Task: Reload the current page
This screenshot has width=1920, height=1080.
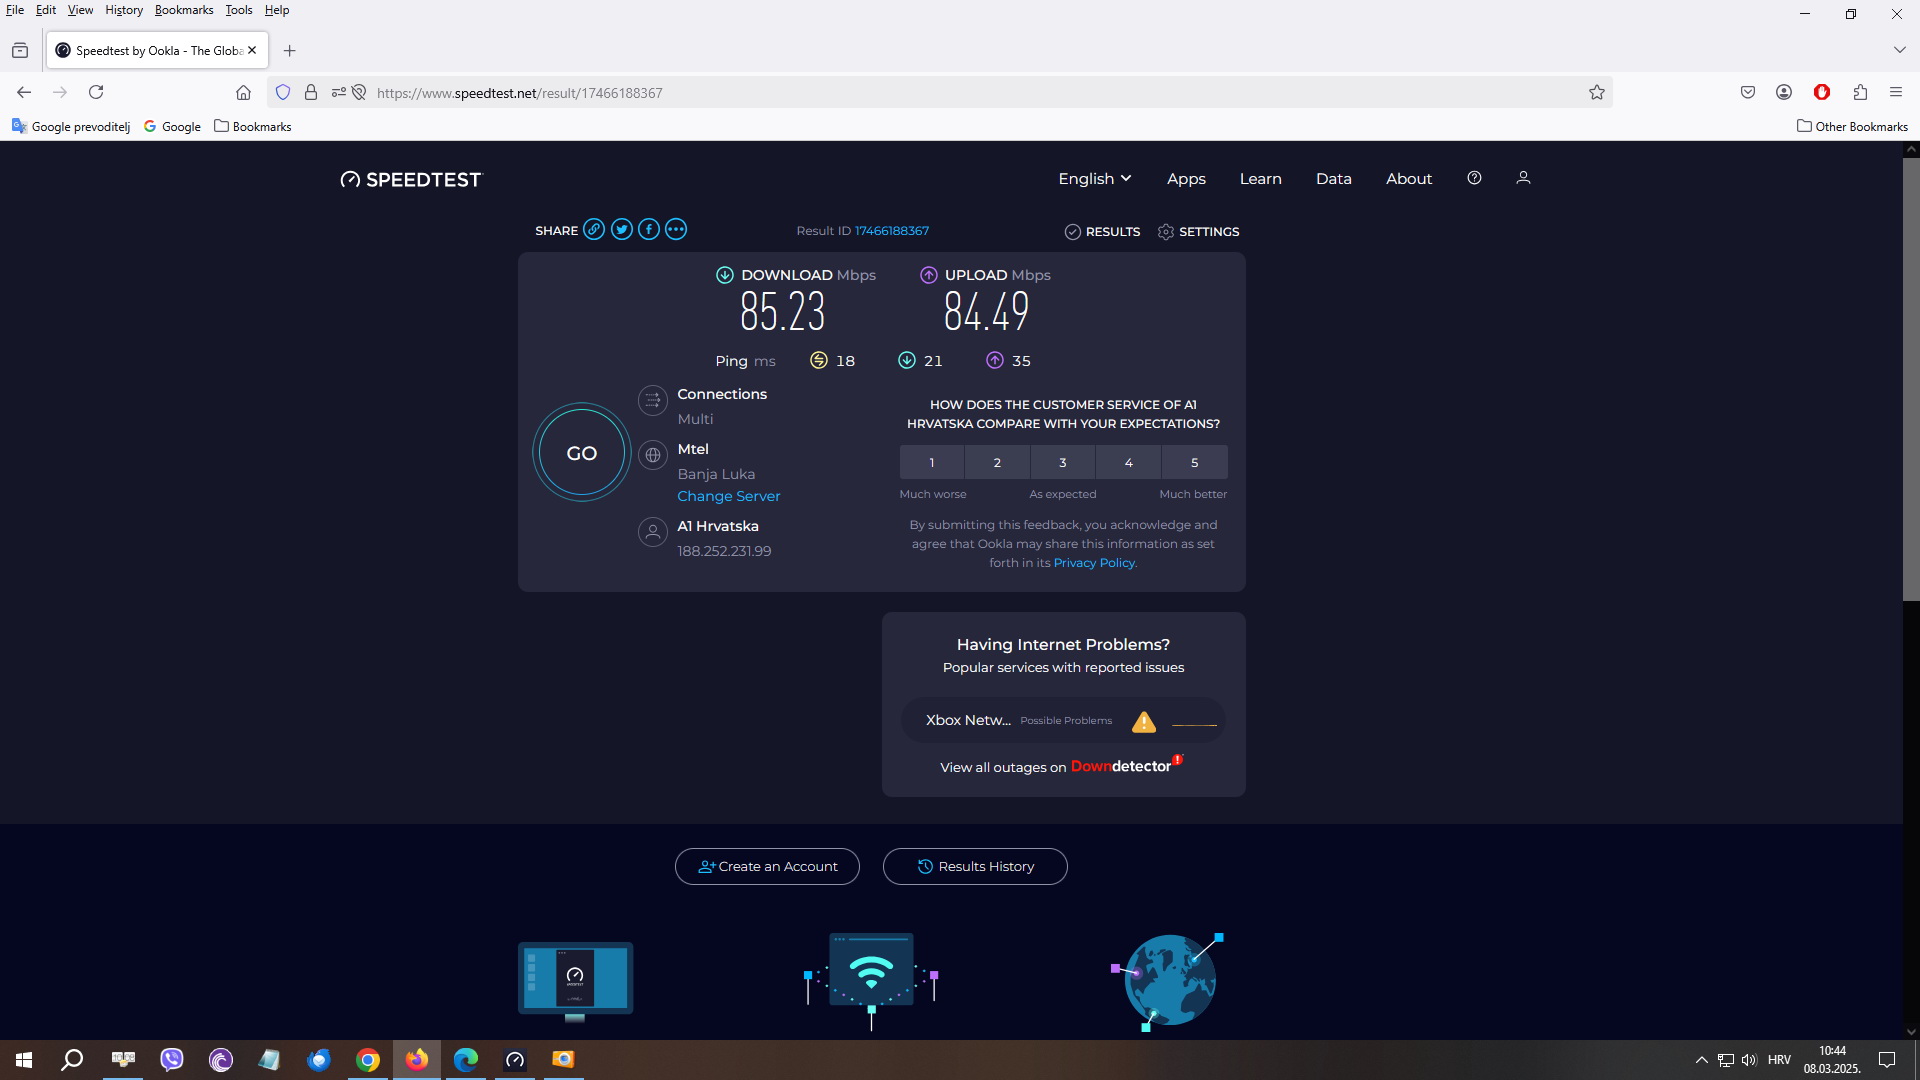Action: pyautogui.click(x=96, y=92)
